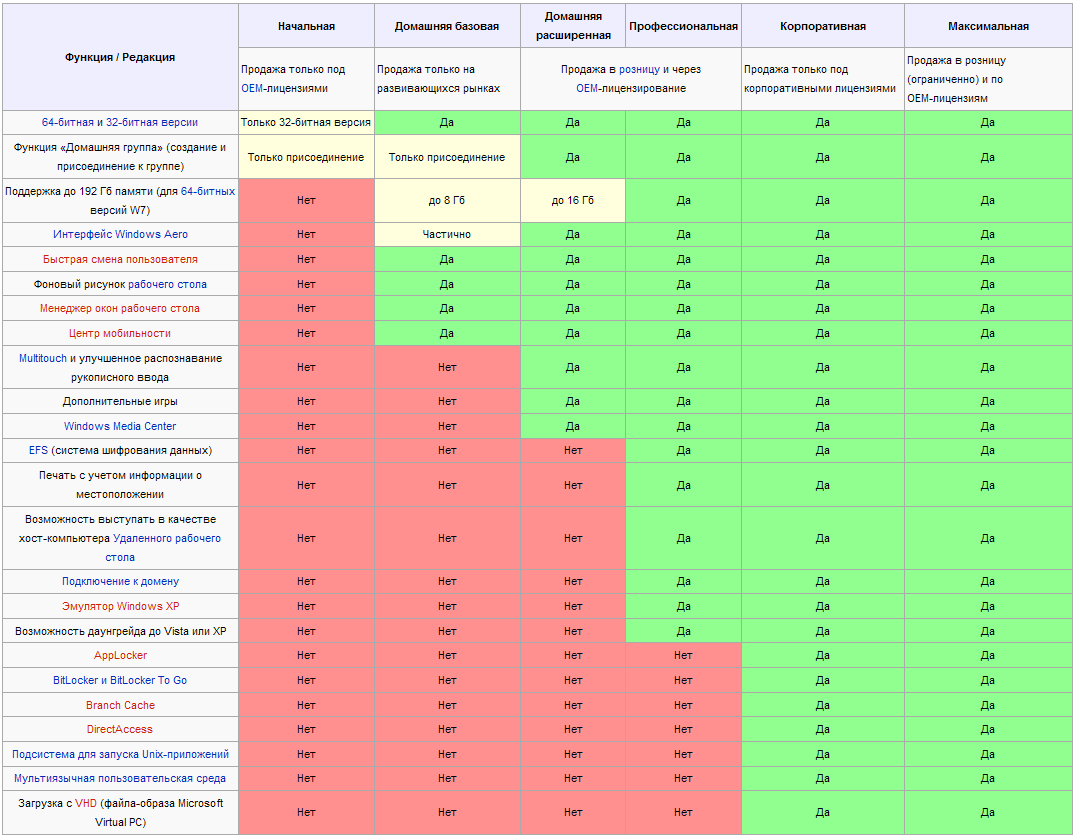The image size is (1076, 838).
Task: Click the Branch Cache link
Action: [x=120, y=706]
